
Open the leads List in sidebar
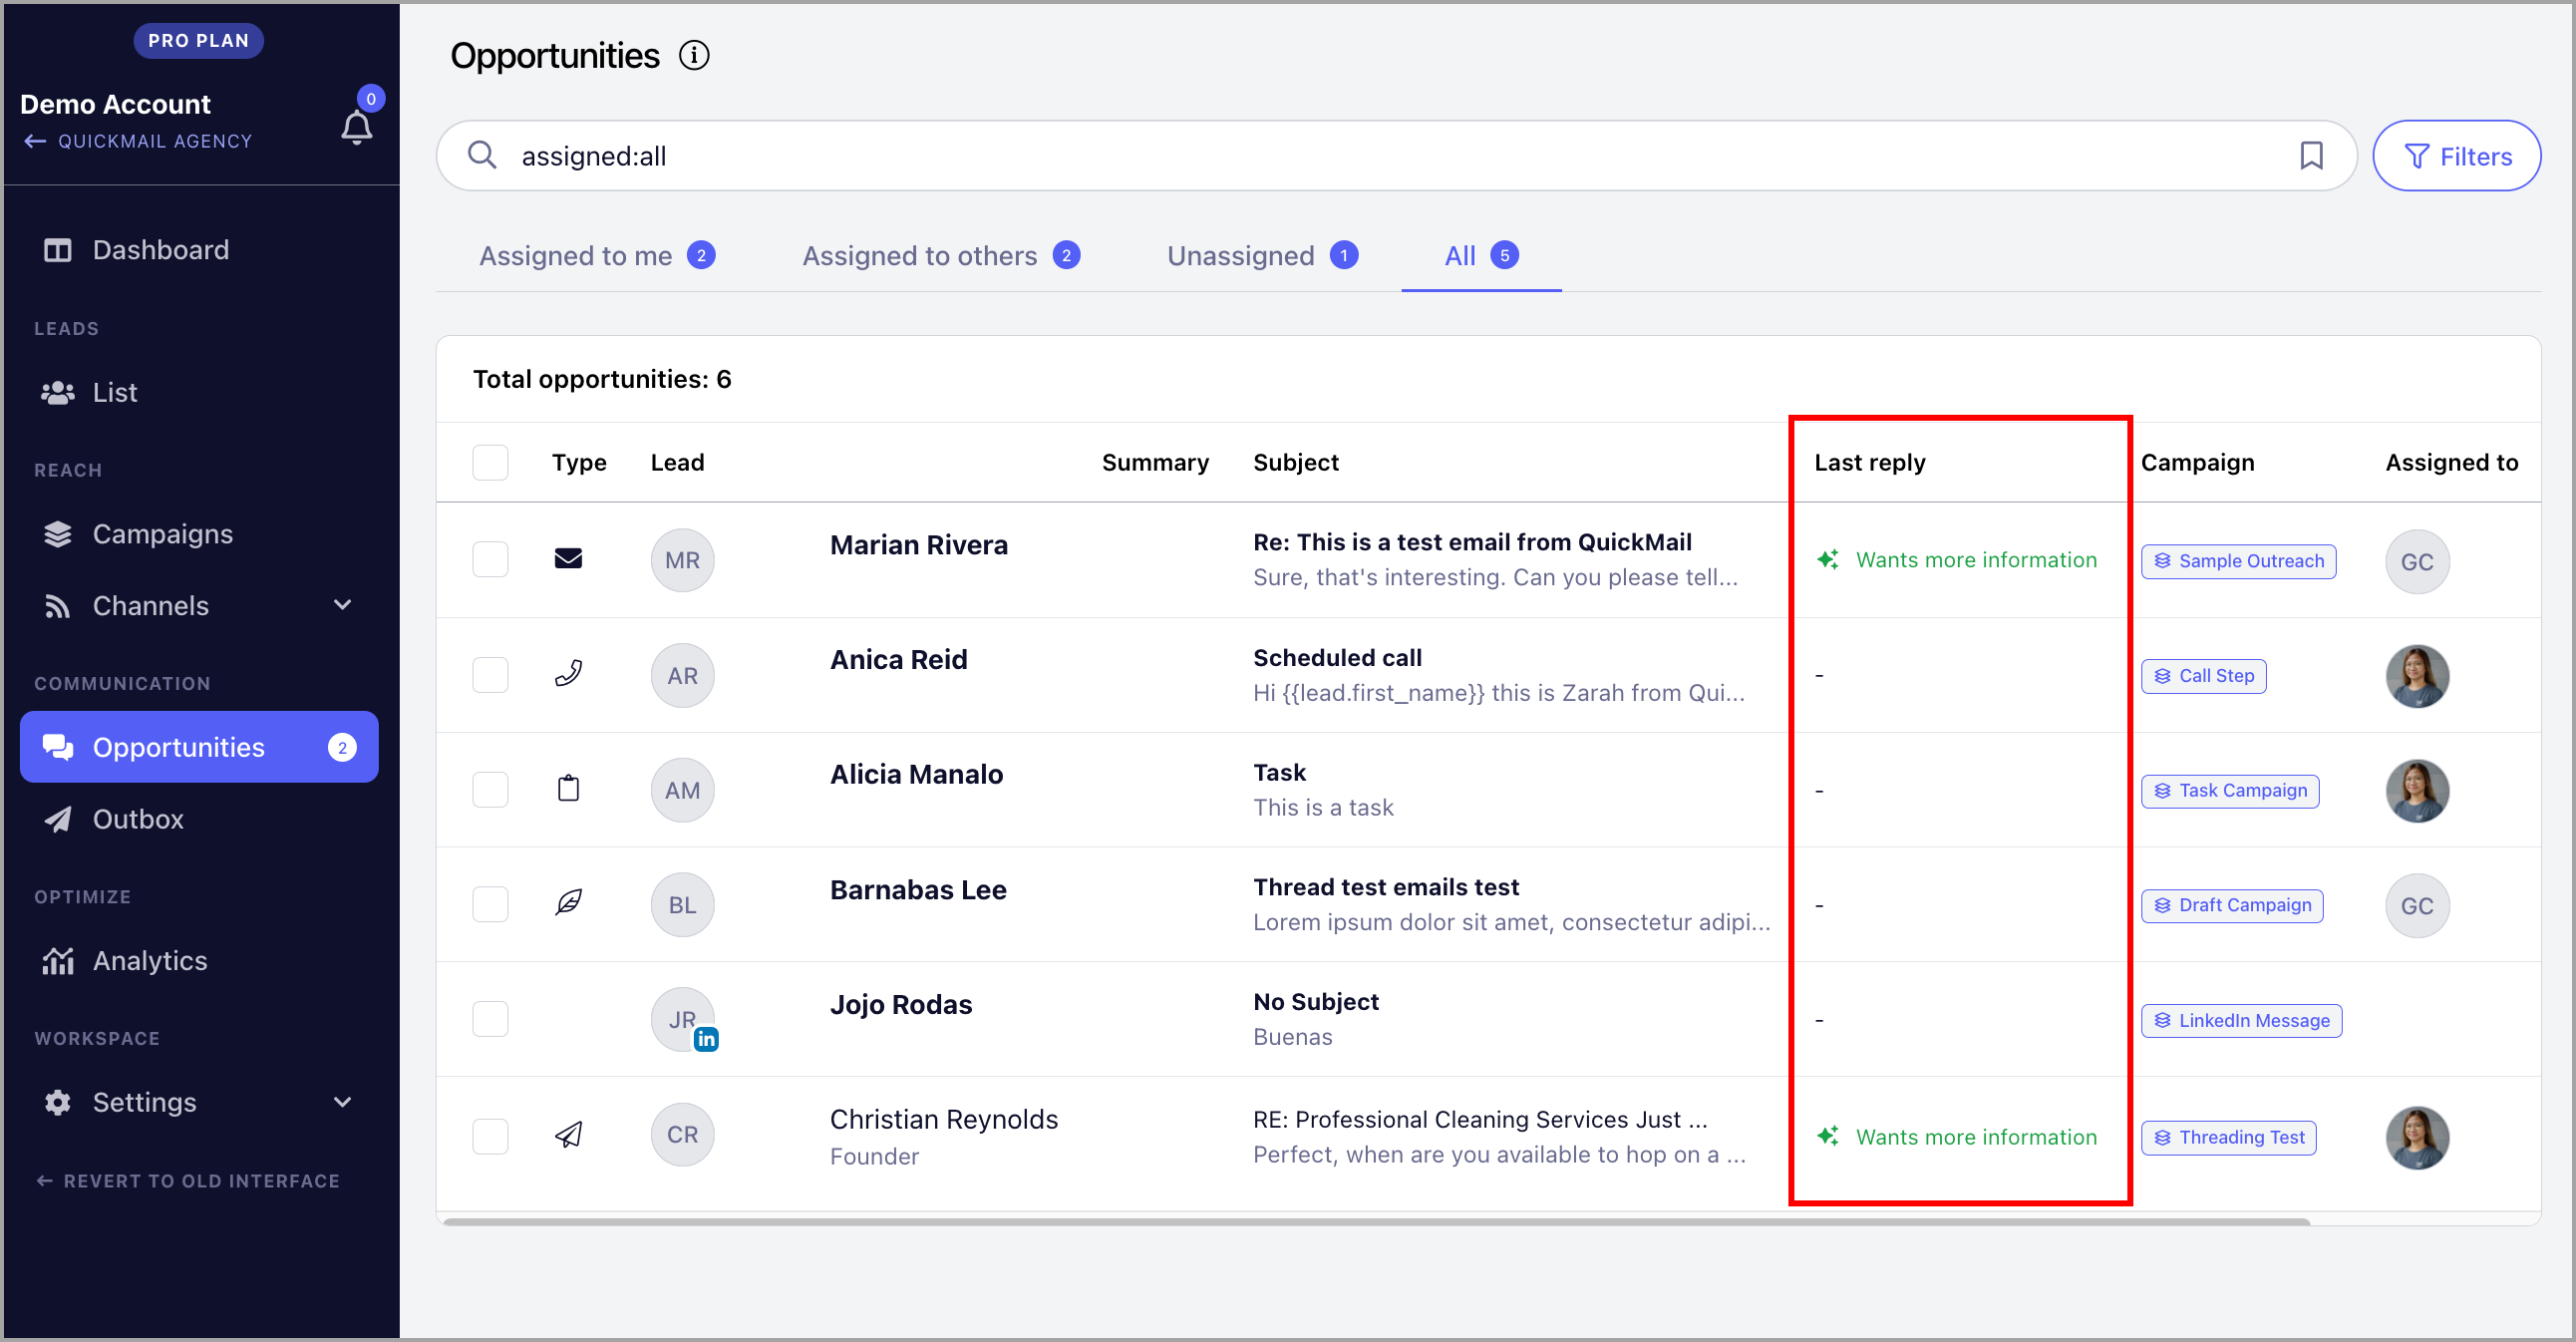(199, 392)
